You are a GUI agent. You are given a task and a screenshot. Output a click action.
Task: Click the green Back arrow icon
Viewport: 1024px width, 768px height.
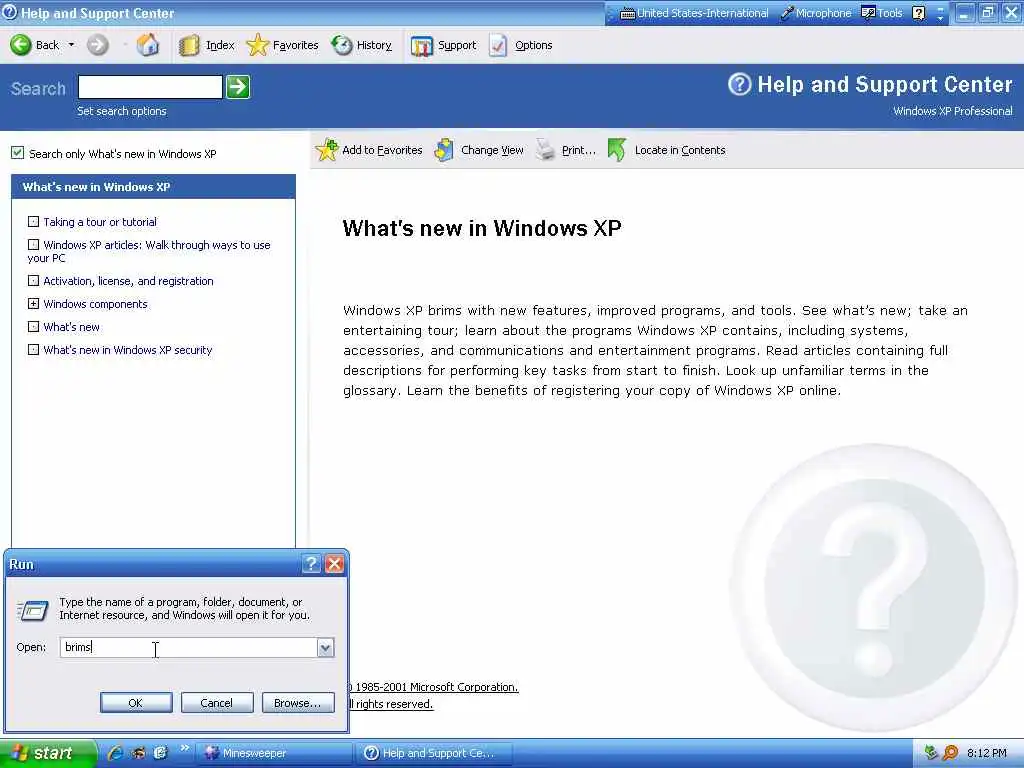[x=20, y=45]
